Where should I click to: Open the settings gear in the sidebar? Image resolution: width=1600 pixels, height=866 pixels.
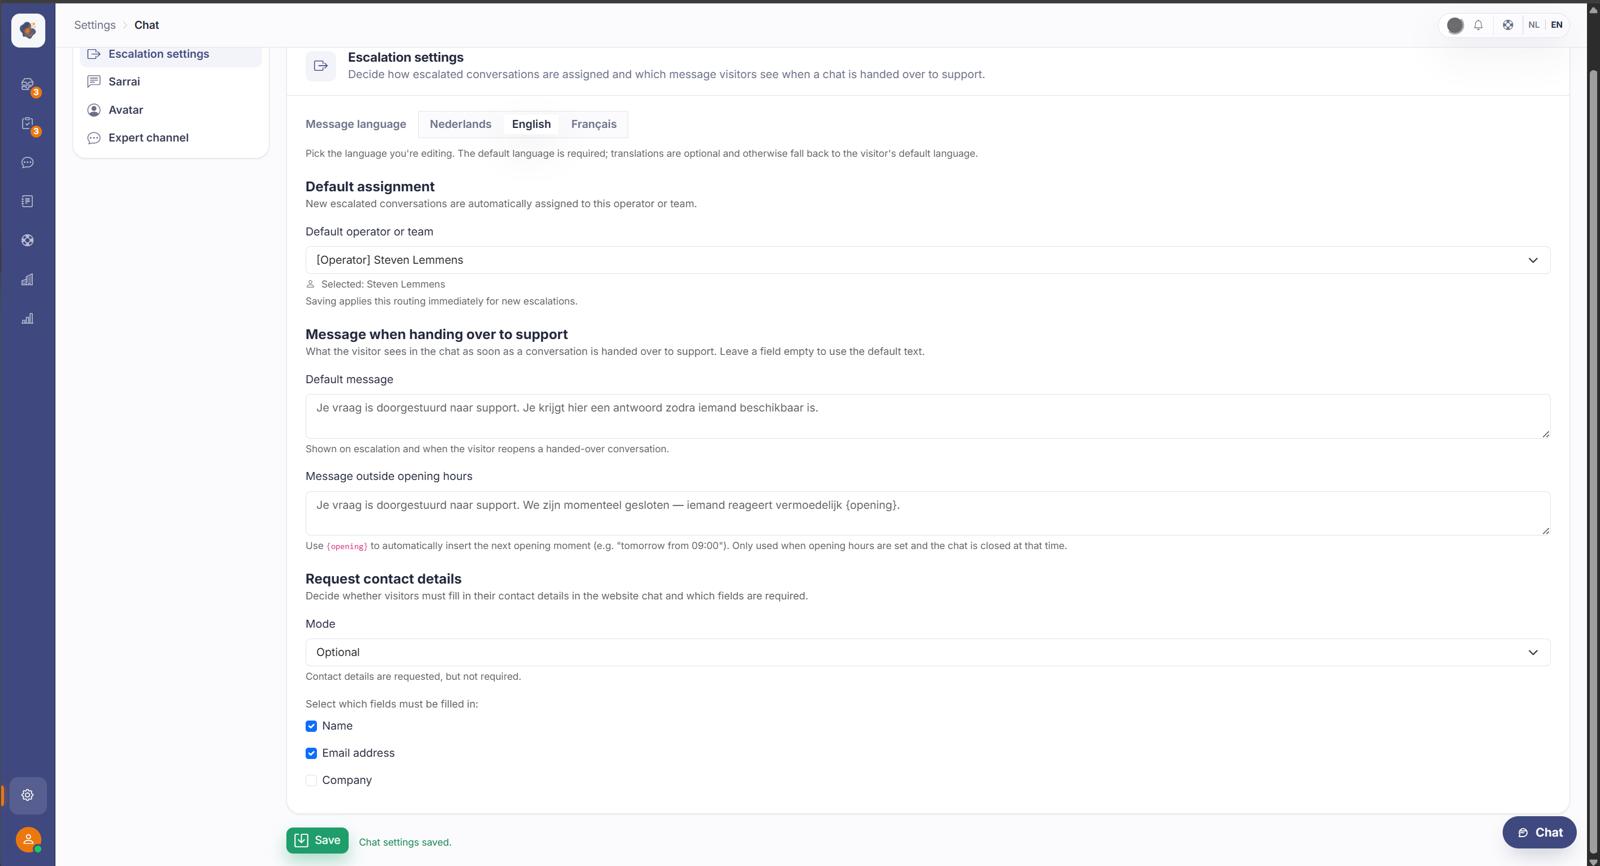pyautogui.click(x=28, y=796)
